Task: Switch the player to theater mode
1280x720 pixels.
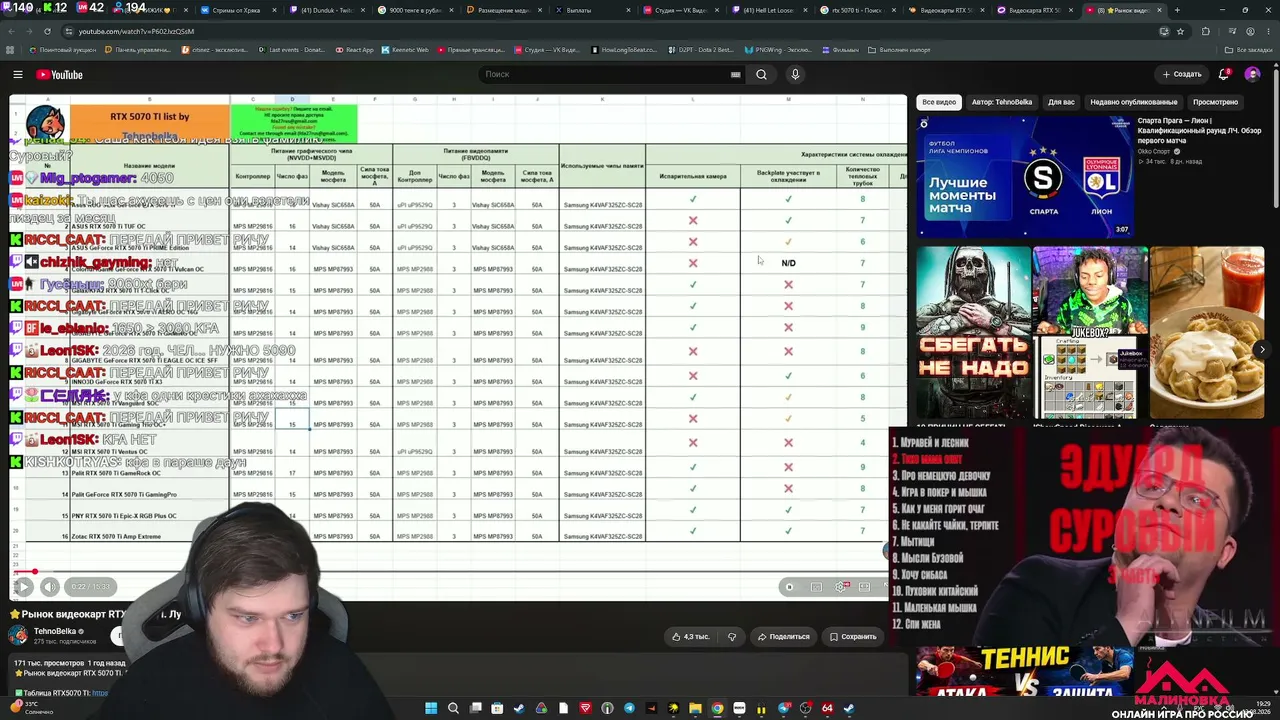Action: point(865,587)
